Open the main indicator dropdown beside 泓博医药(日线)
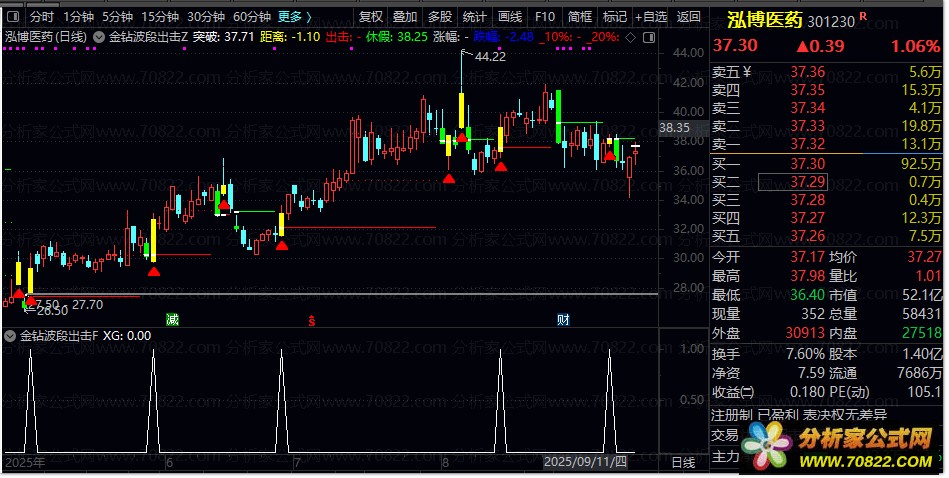Screen dimensions: 949x478 (99, 37)
